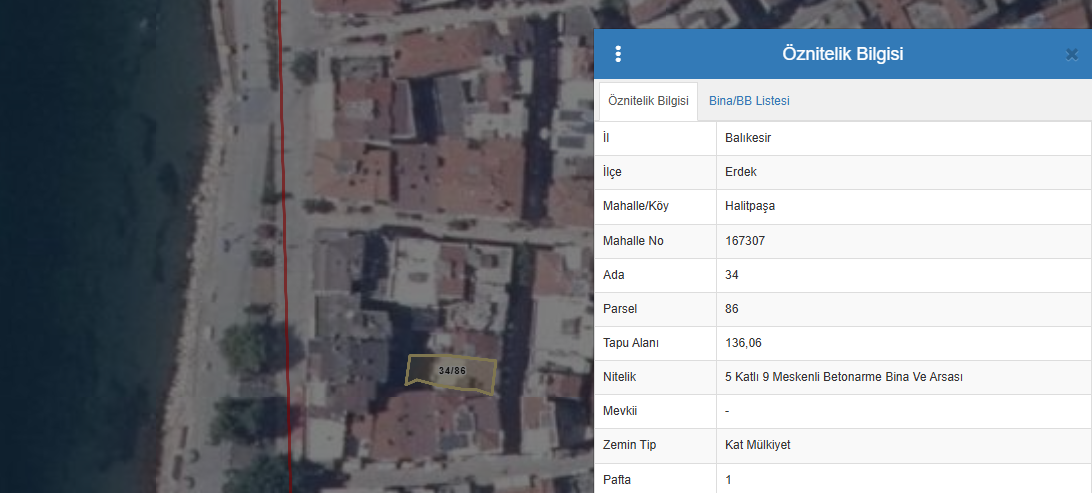Switch to the Bina/BB Listesi tab
Screen dimensions: 1092x493
pos(749,101)
